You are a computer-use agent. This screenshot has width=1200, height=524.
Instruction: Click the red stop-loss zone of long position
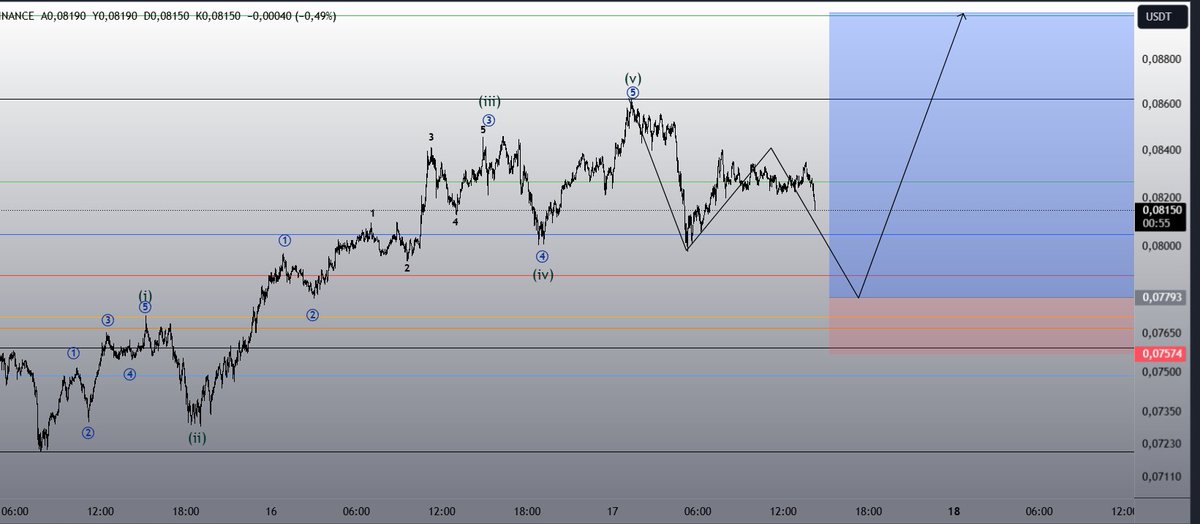980,325
